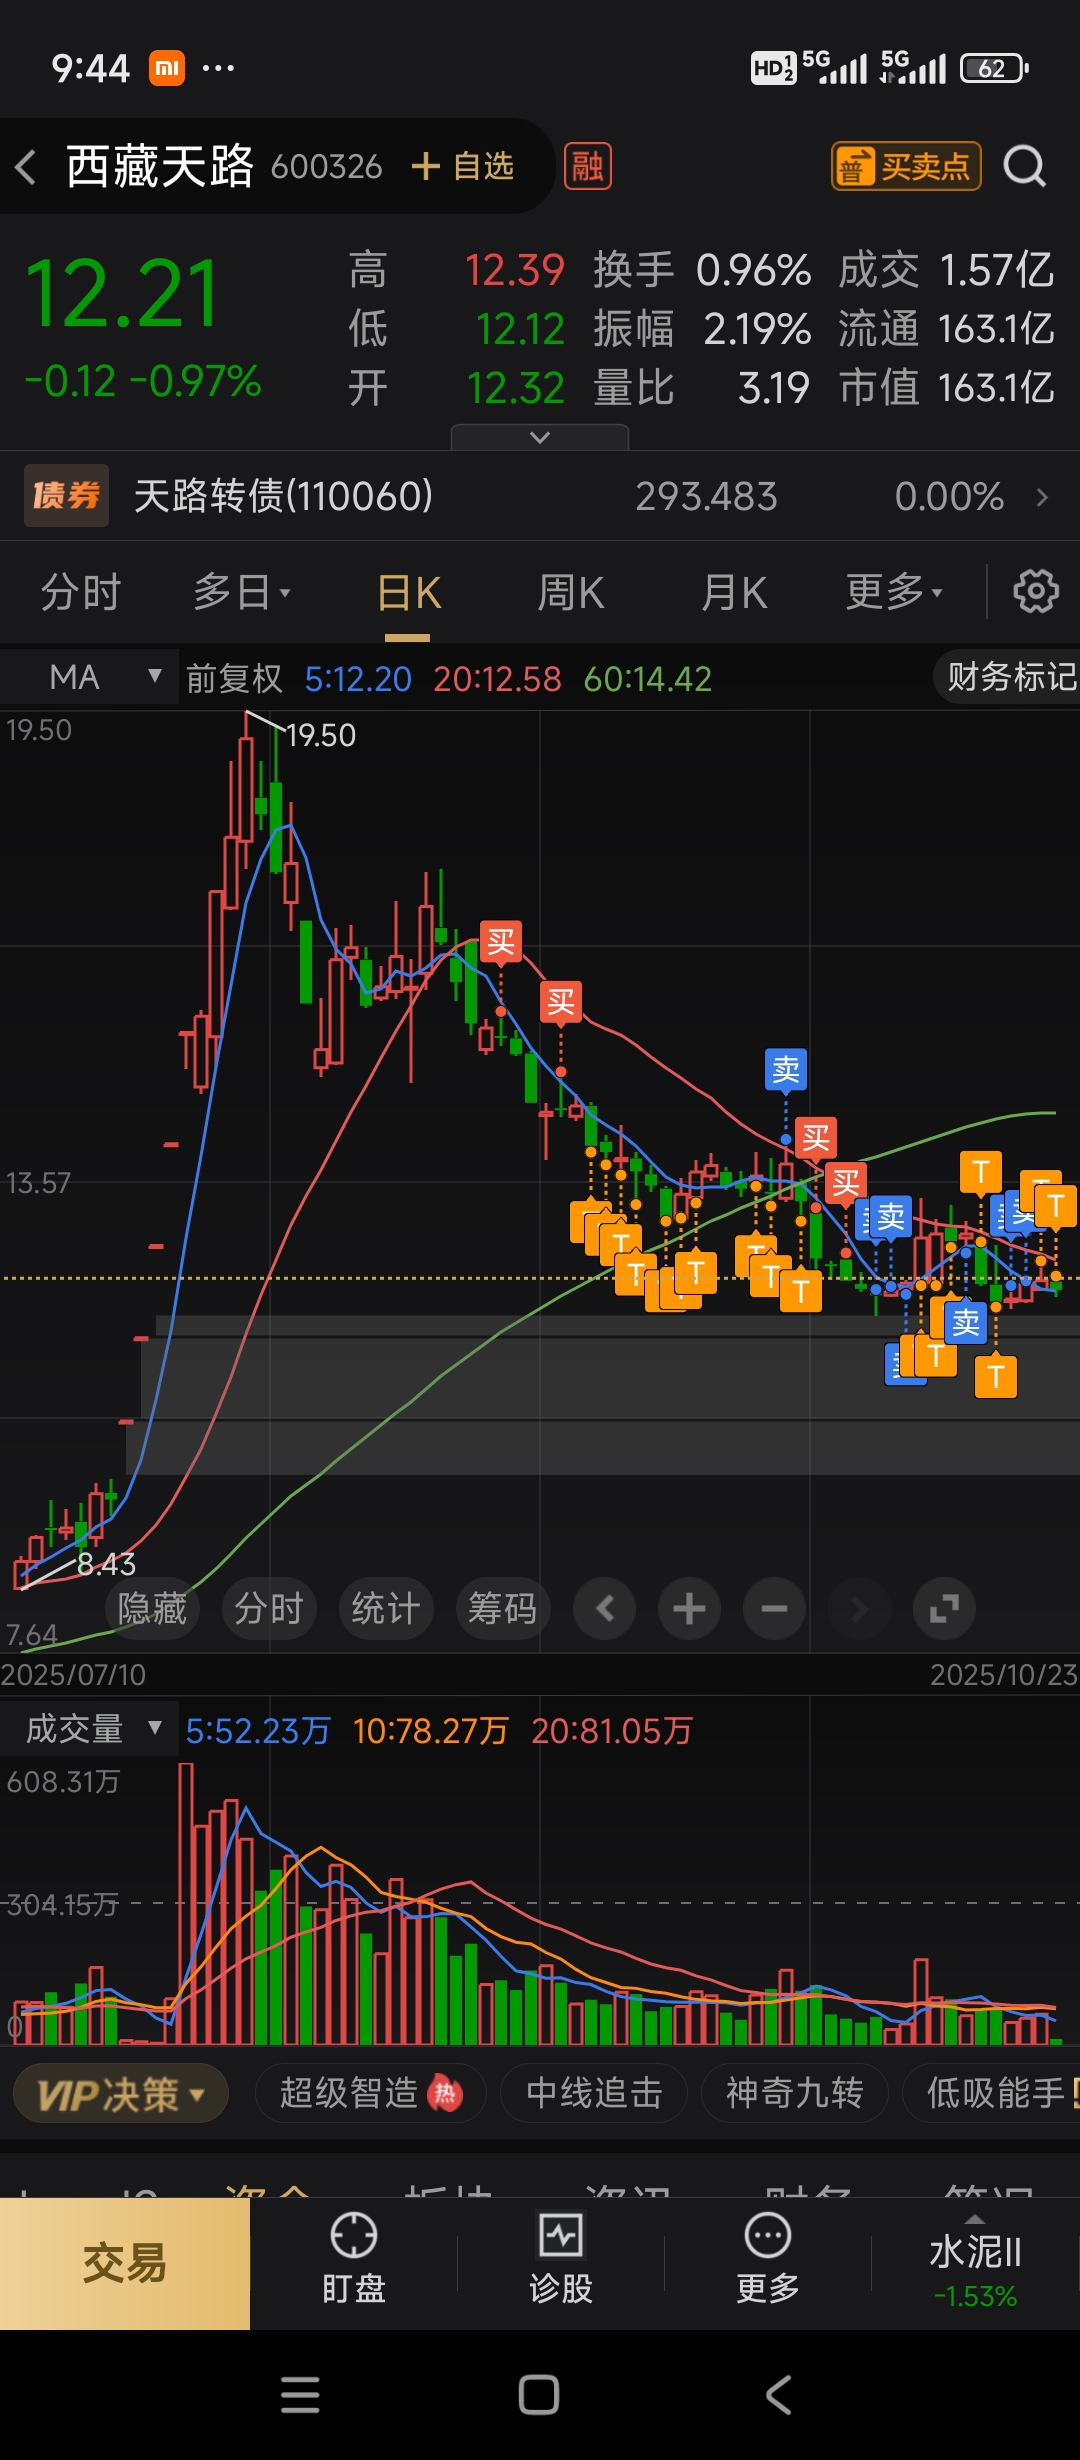
Task: Open the MA indicator dropdown
Action: (90, 677)
